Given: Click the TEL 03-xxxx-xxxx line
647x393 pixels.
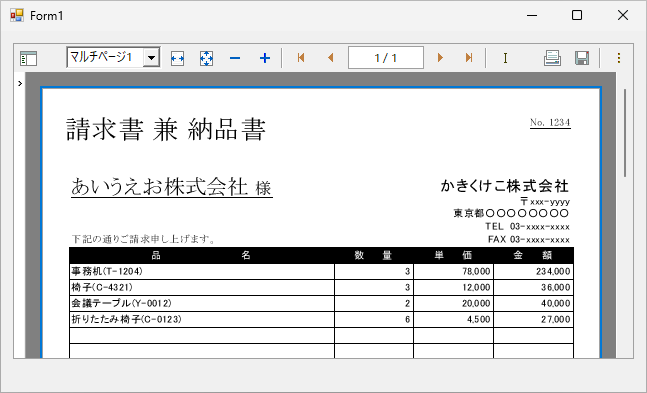Looking at the screenshot, I should (x=527, y=226).
